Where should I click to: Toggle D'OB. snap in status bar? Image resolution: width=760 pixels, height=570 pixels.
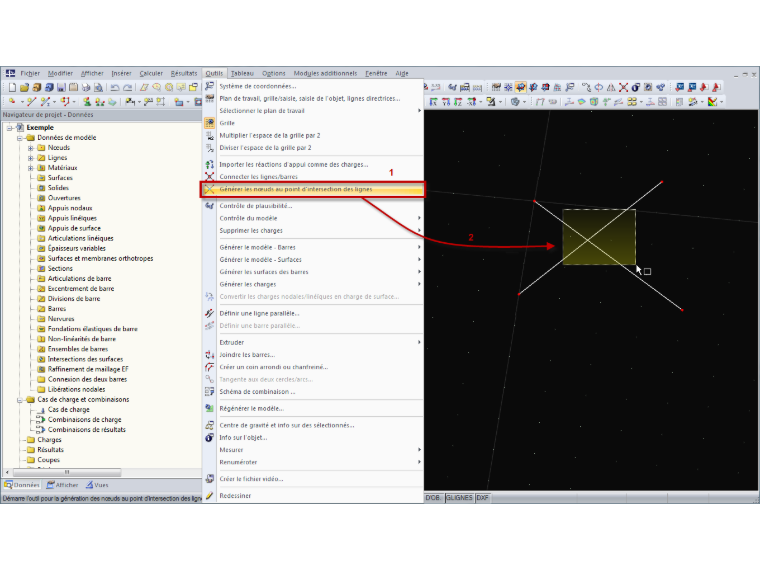(434, 498)
